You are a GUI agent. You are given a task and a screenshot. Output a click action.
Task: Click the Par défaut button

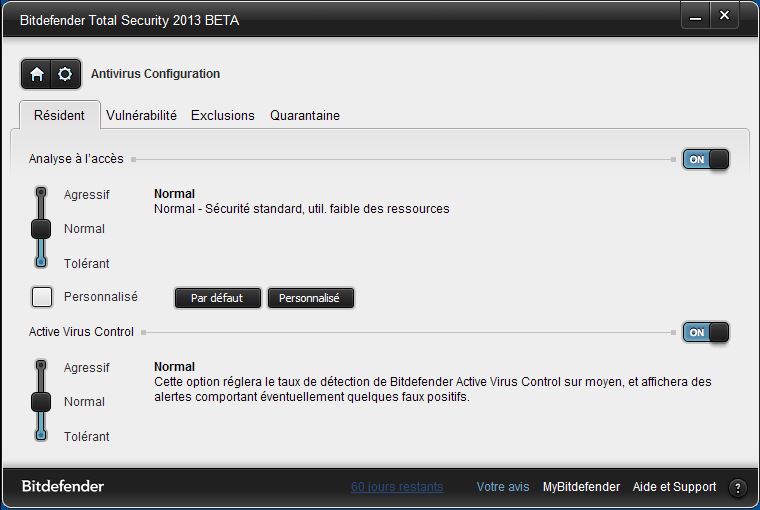click(x=217, y=298)
